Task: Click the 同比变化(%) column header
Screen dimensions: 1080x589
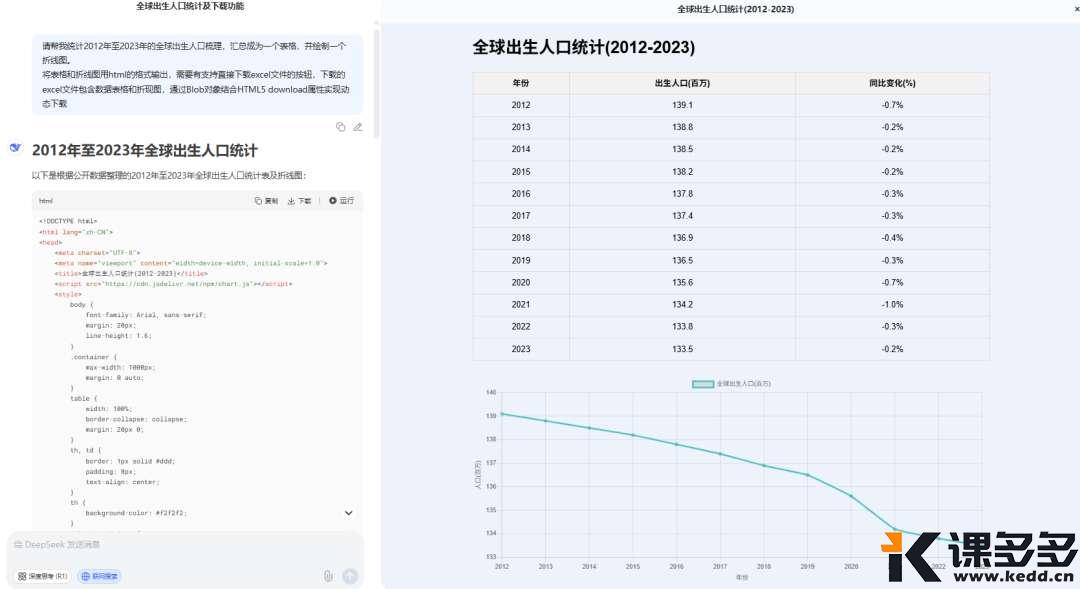Action: [x=892, y=83]
